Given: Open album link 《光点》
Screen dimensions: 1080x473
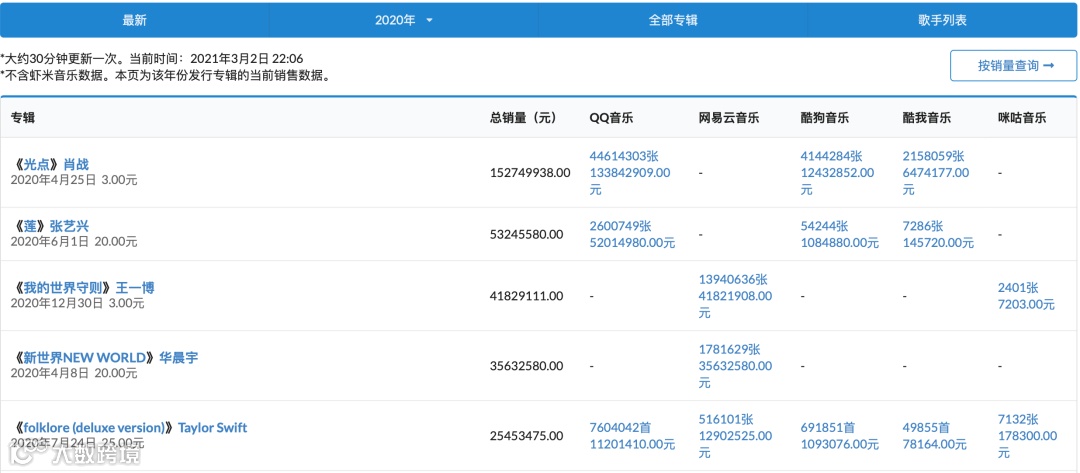Looking at the screenshot, I should [x=36, y=165].
